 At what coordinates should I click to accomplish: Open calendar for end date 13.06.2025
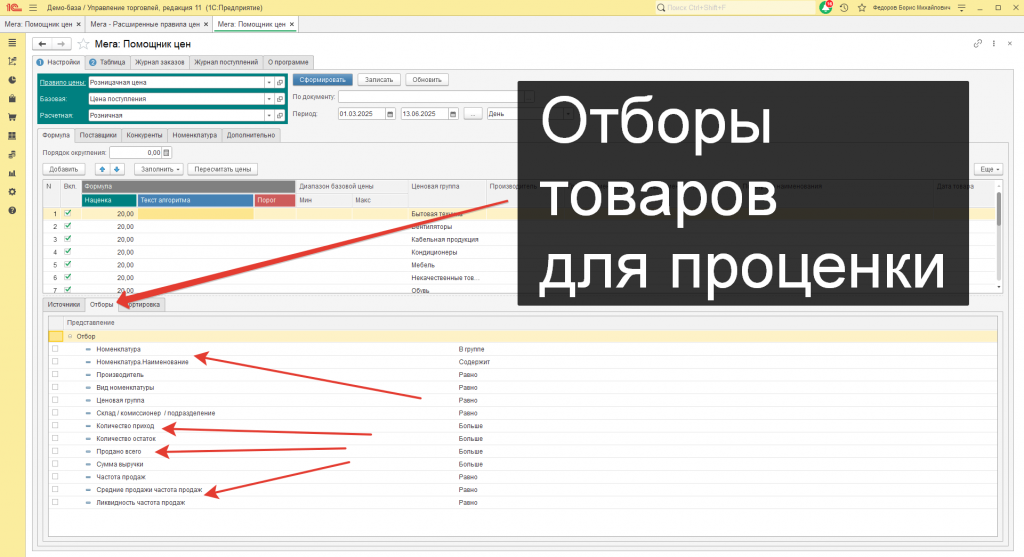(453, 114)
